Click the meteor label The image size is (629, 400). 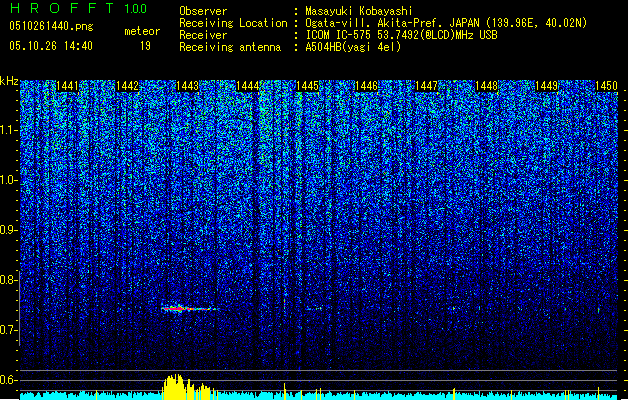142,31
